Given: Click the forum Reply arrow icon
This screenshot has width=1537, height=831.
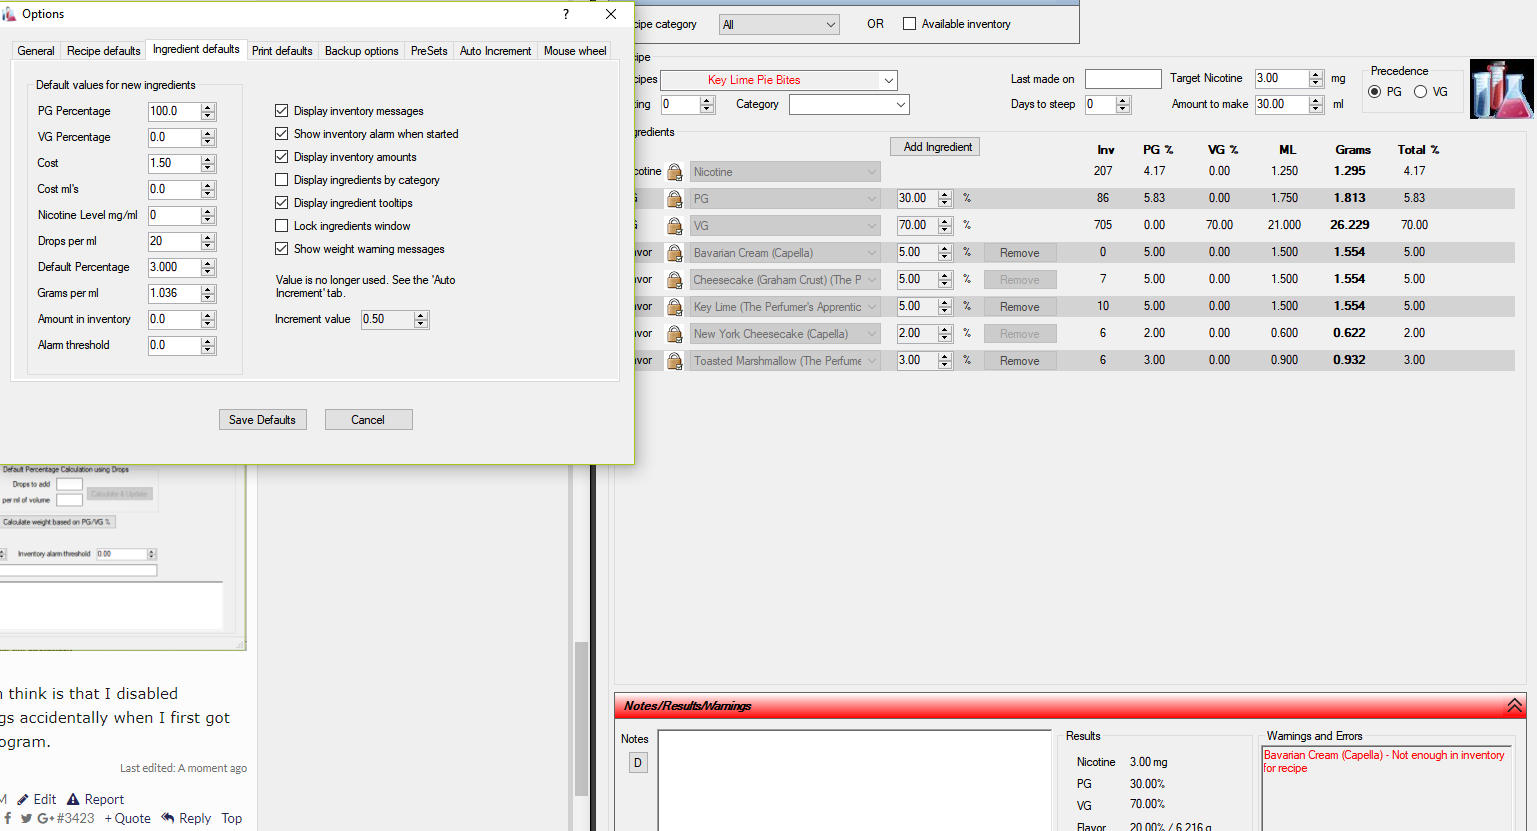Looking at the screenshot, I should coord(168,818).
